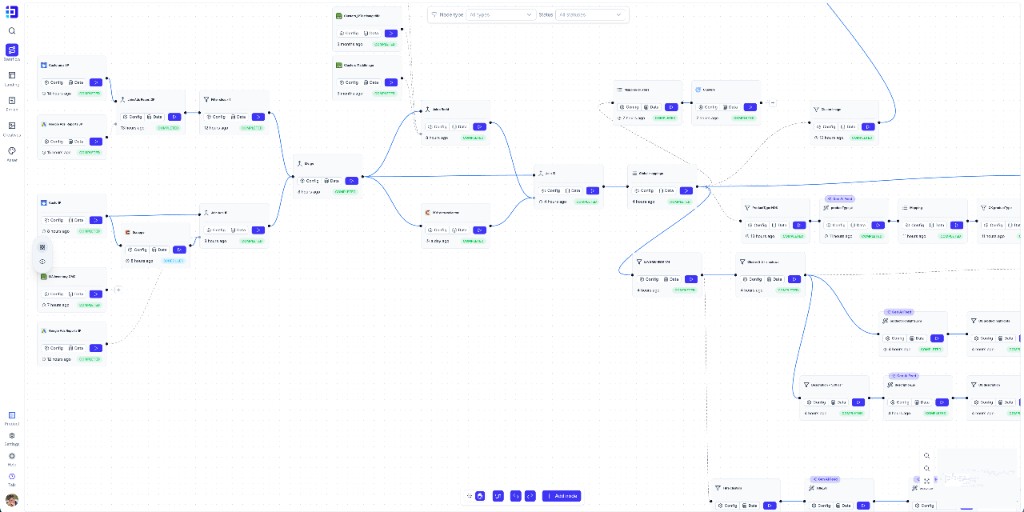Select the hand pan tool in bottom toolbar
Image resolution: width=1024 pixels, height=512 pixels.
pos(480,496)
